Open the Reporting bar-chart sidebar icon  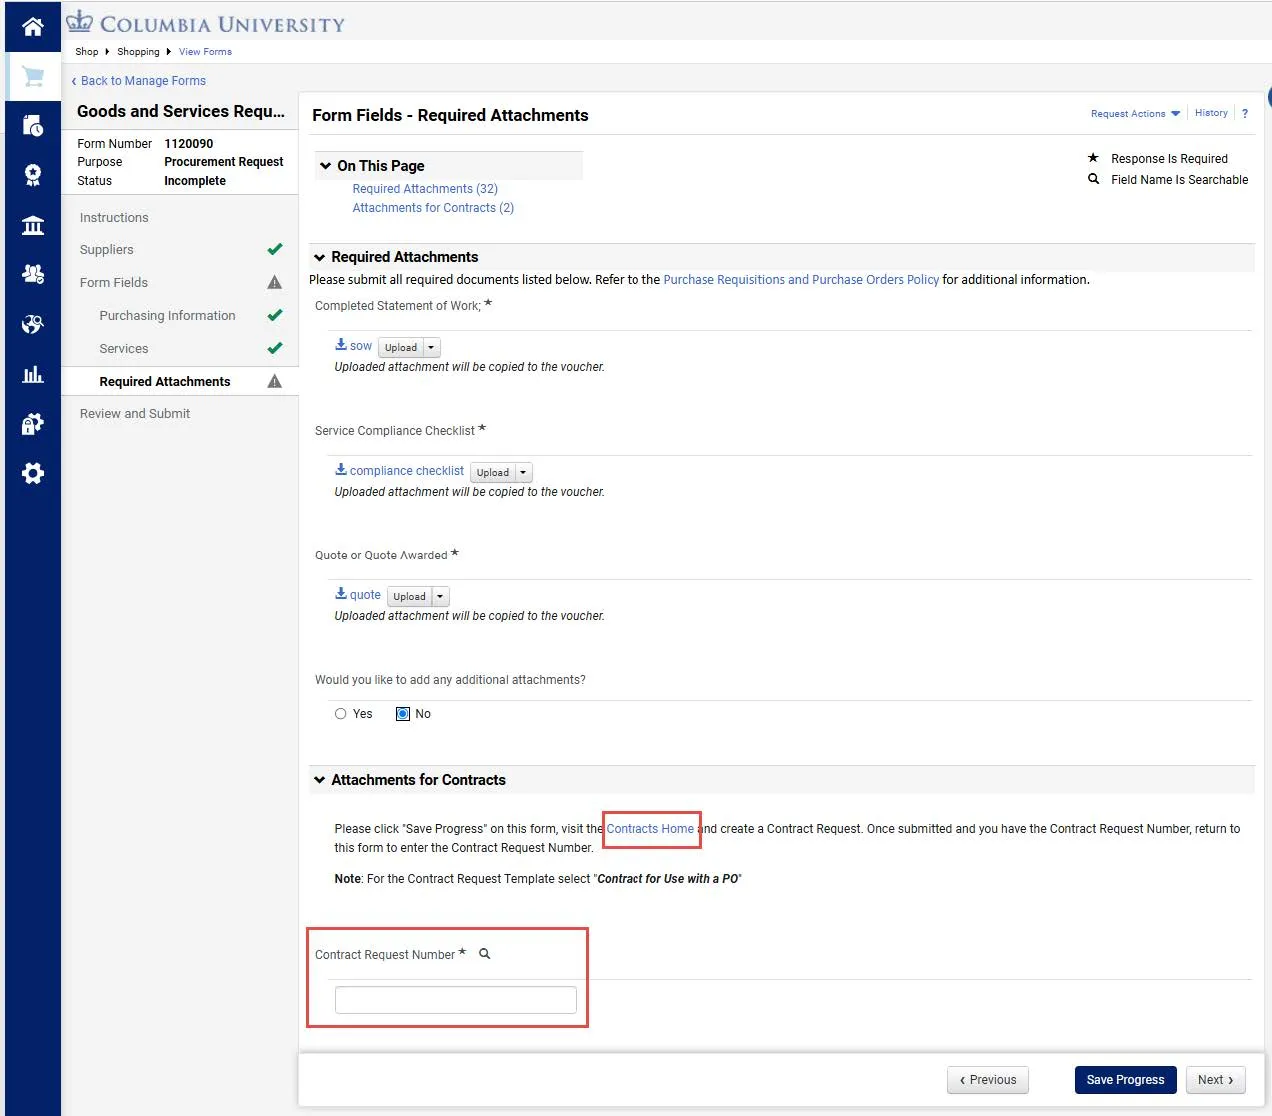click(x=33, y=374)
